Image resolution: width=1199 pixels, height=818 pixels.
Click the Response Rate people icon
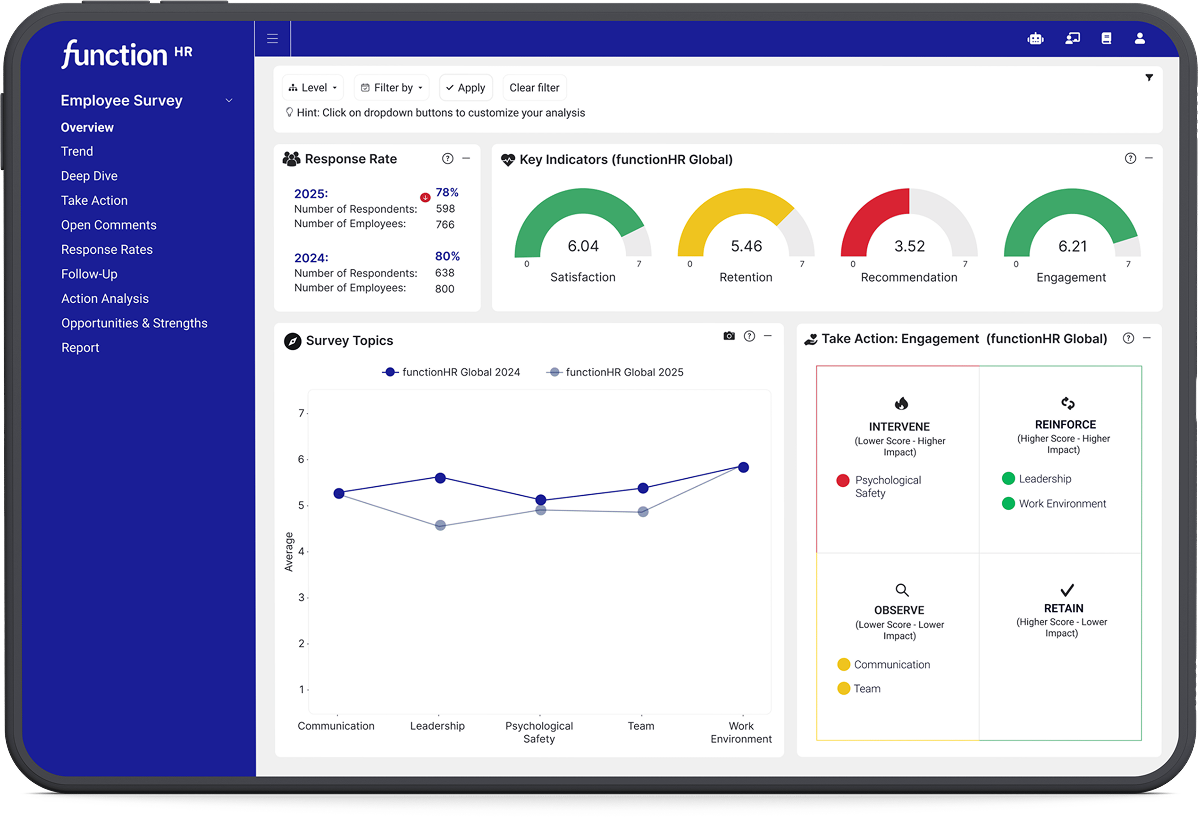291,159
